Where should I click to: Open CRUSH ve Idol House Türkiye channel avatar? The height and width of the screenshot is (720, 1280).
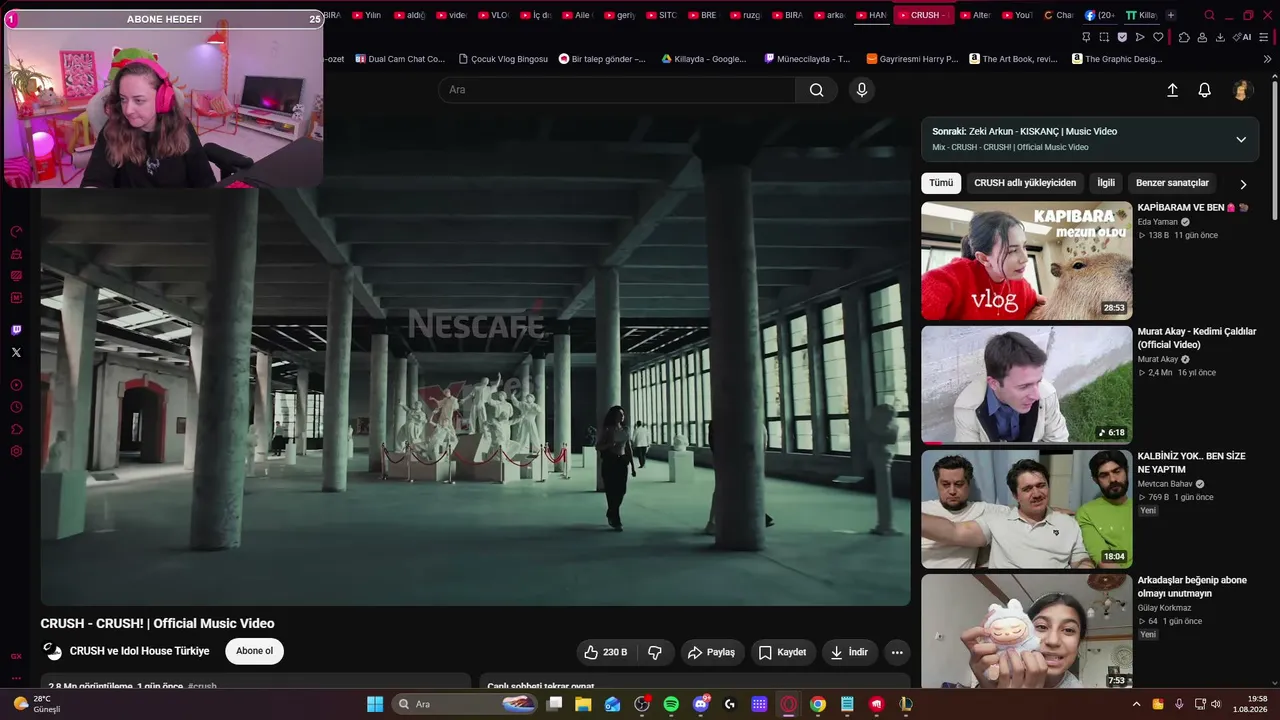(x=52, y=651)
